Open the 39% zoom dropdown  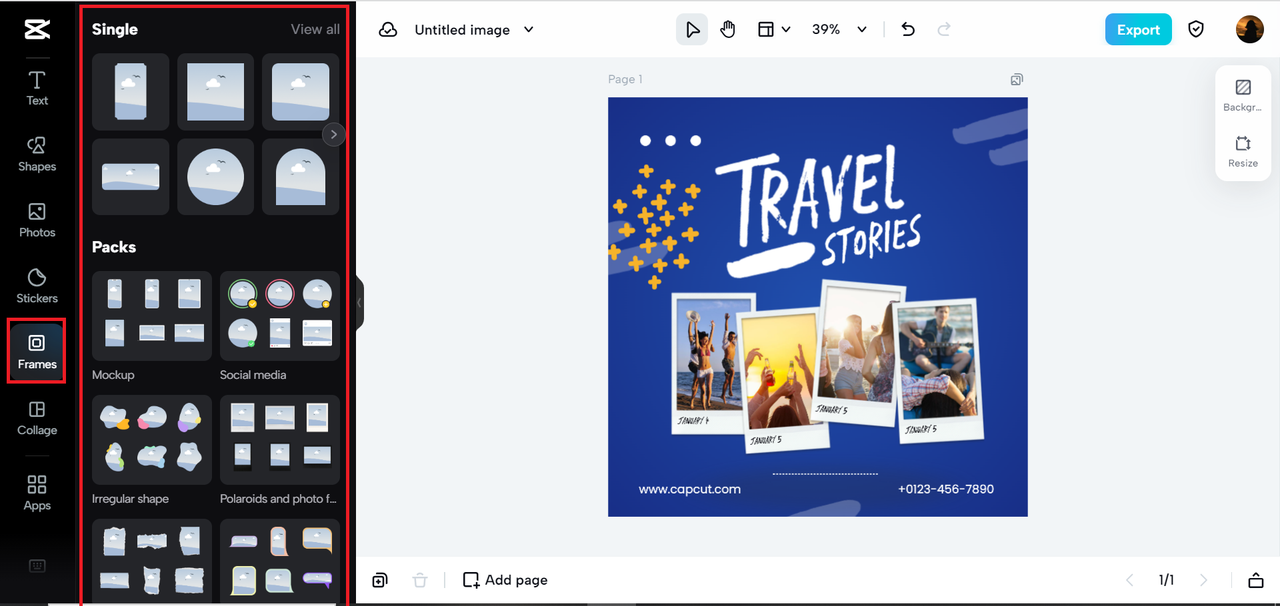(839, 30)
